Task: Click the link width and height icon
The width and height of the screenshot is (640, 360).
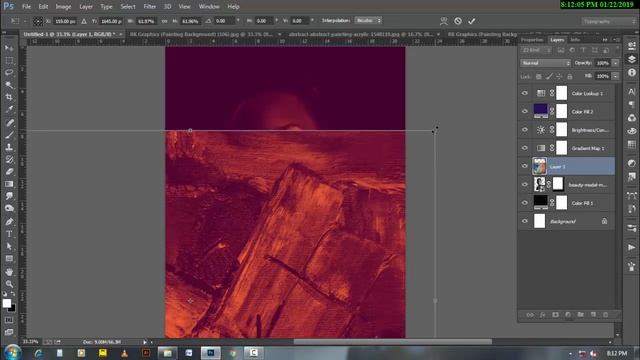Action: [164, 21]
